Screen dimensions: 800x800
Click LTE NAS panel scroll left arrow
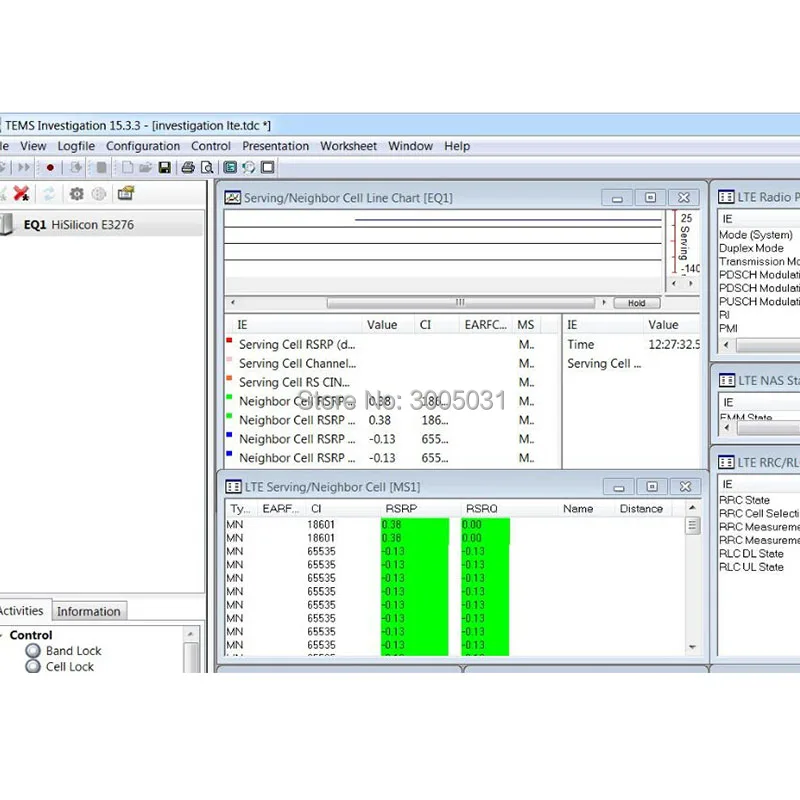727,428
